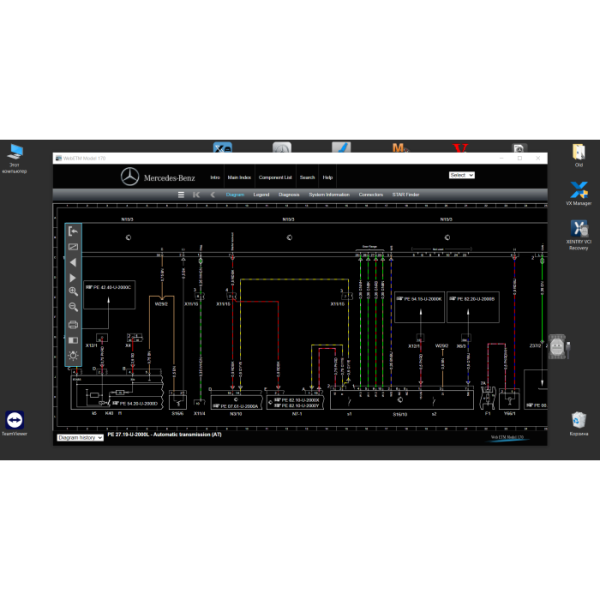This screenshot has height=600, width=600.
Task: Click the Main Index menu item
Action: (239, 177)
